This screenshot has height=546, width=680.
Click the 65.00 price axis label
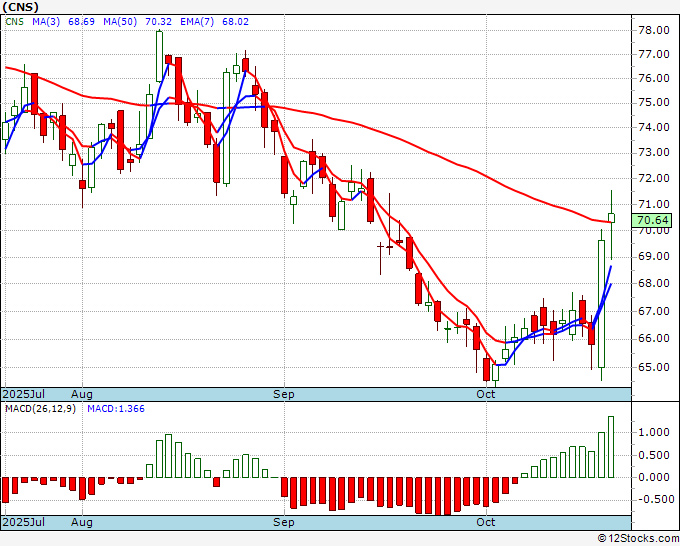pos(654,367)
